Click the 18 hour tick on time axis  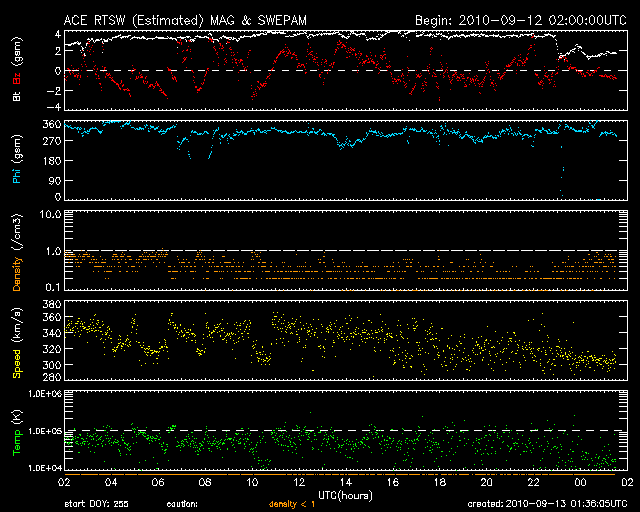coord(440,482)
